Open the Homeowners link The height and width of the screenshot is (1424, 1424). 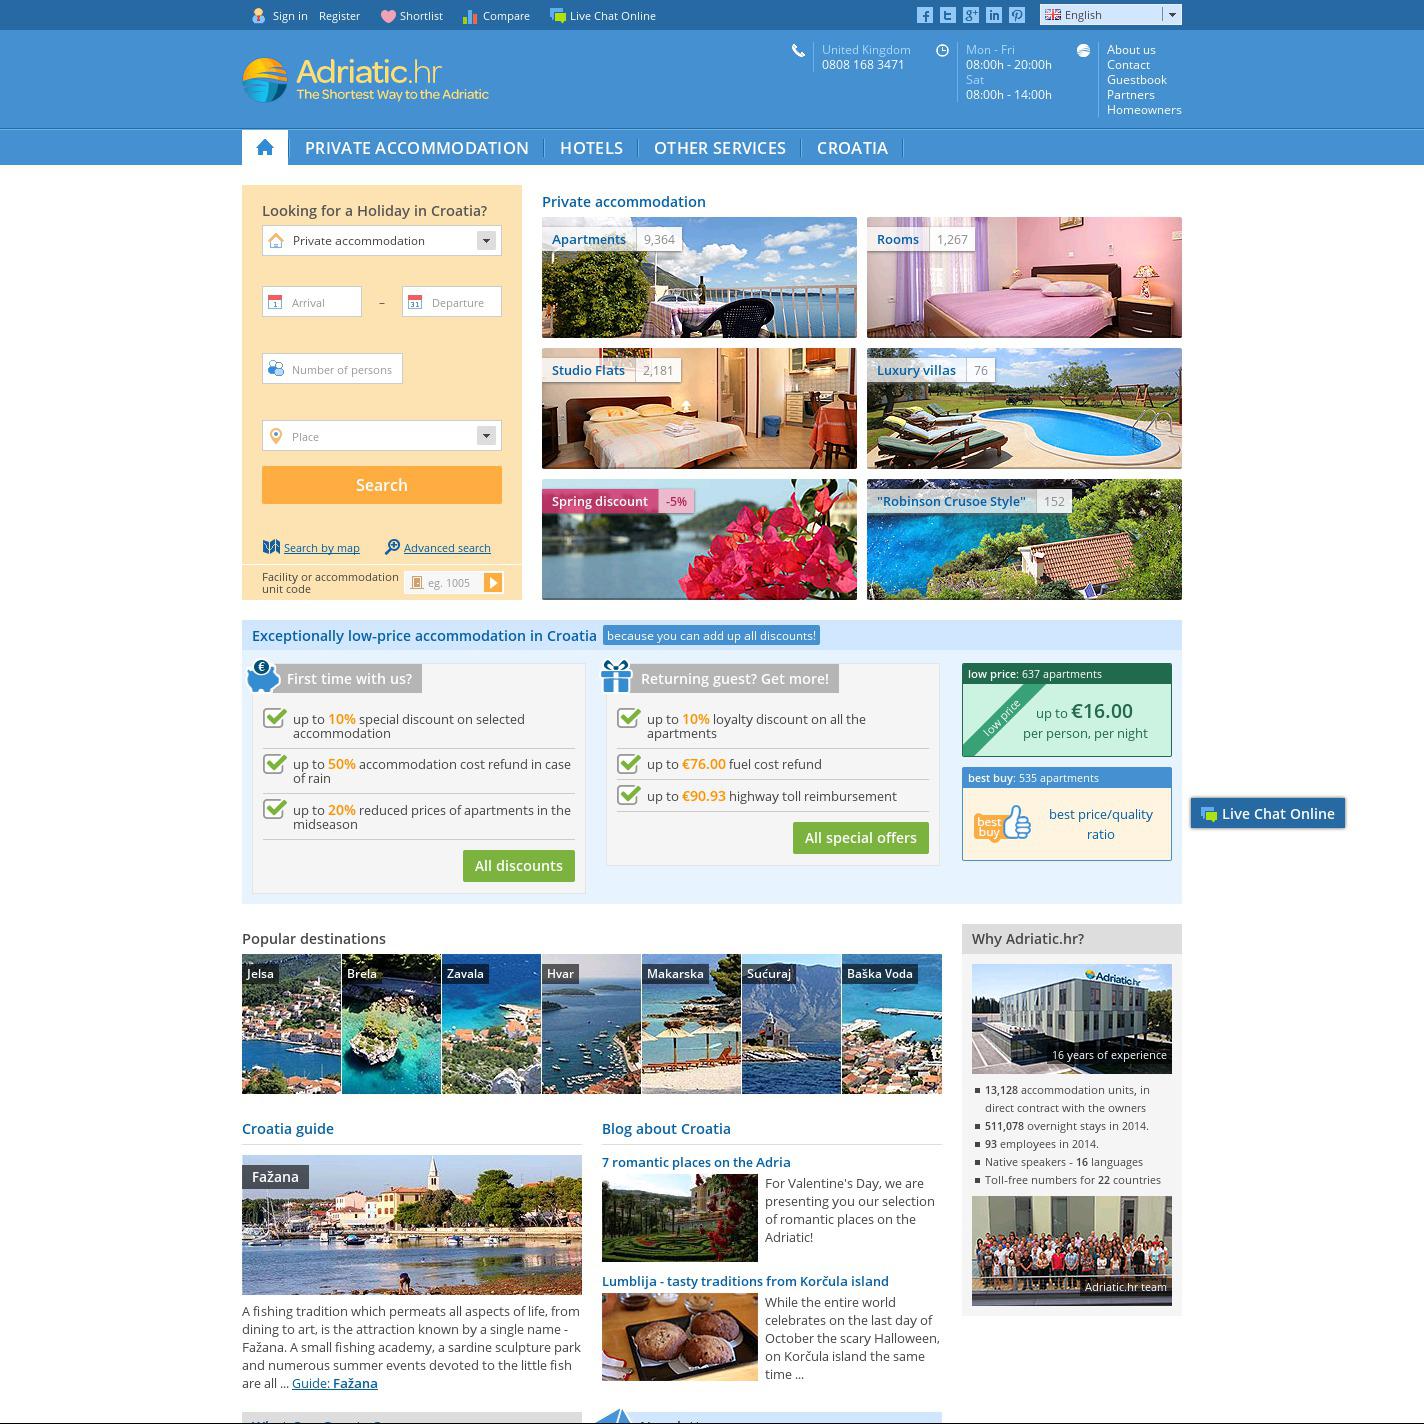tap(1144, 110)
